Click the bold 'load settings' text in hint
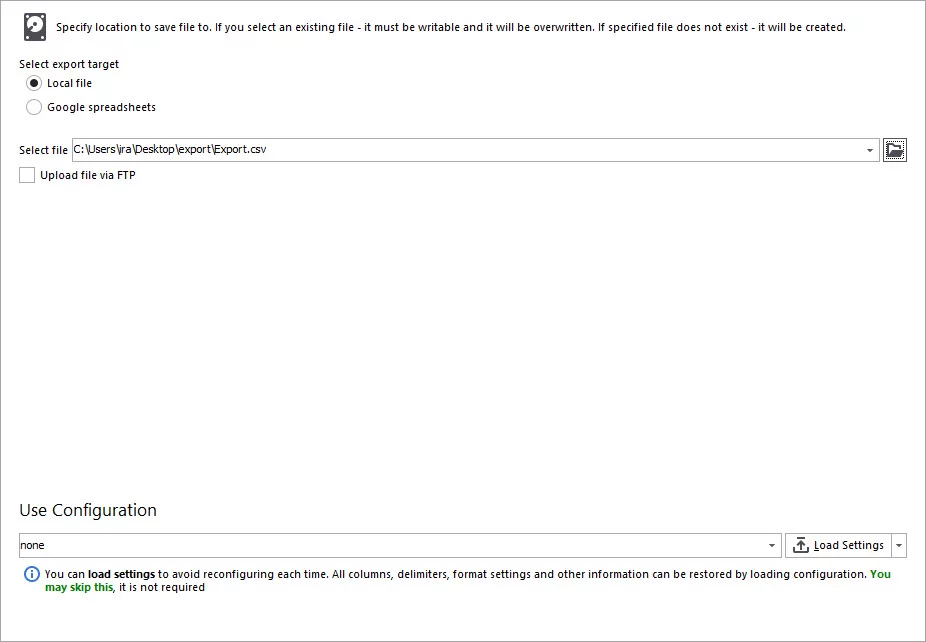 [x=121, y=574]
